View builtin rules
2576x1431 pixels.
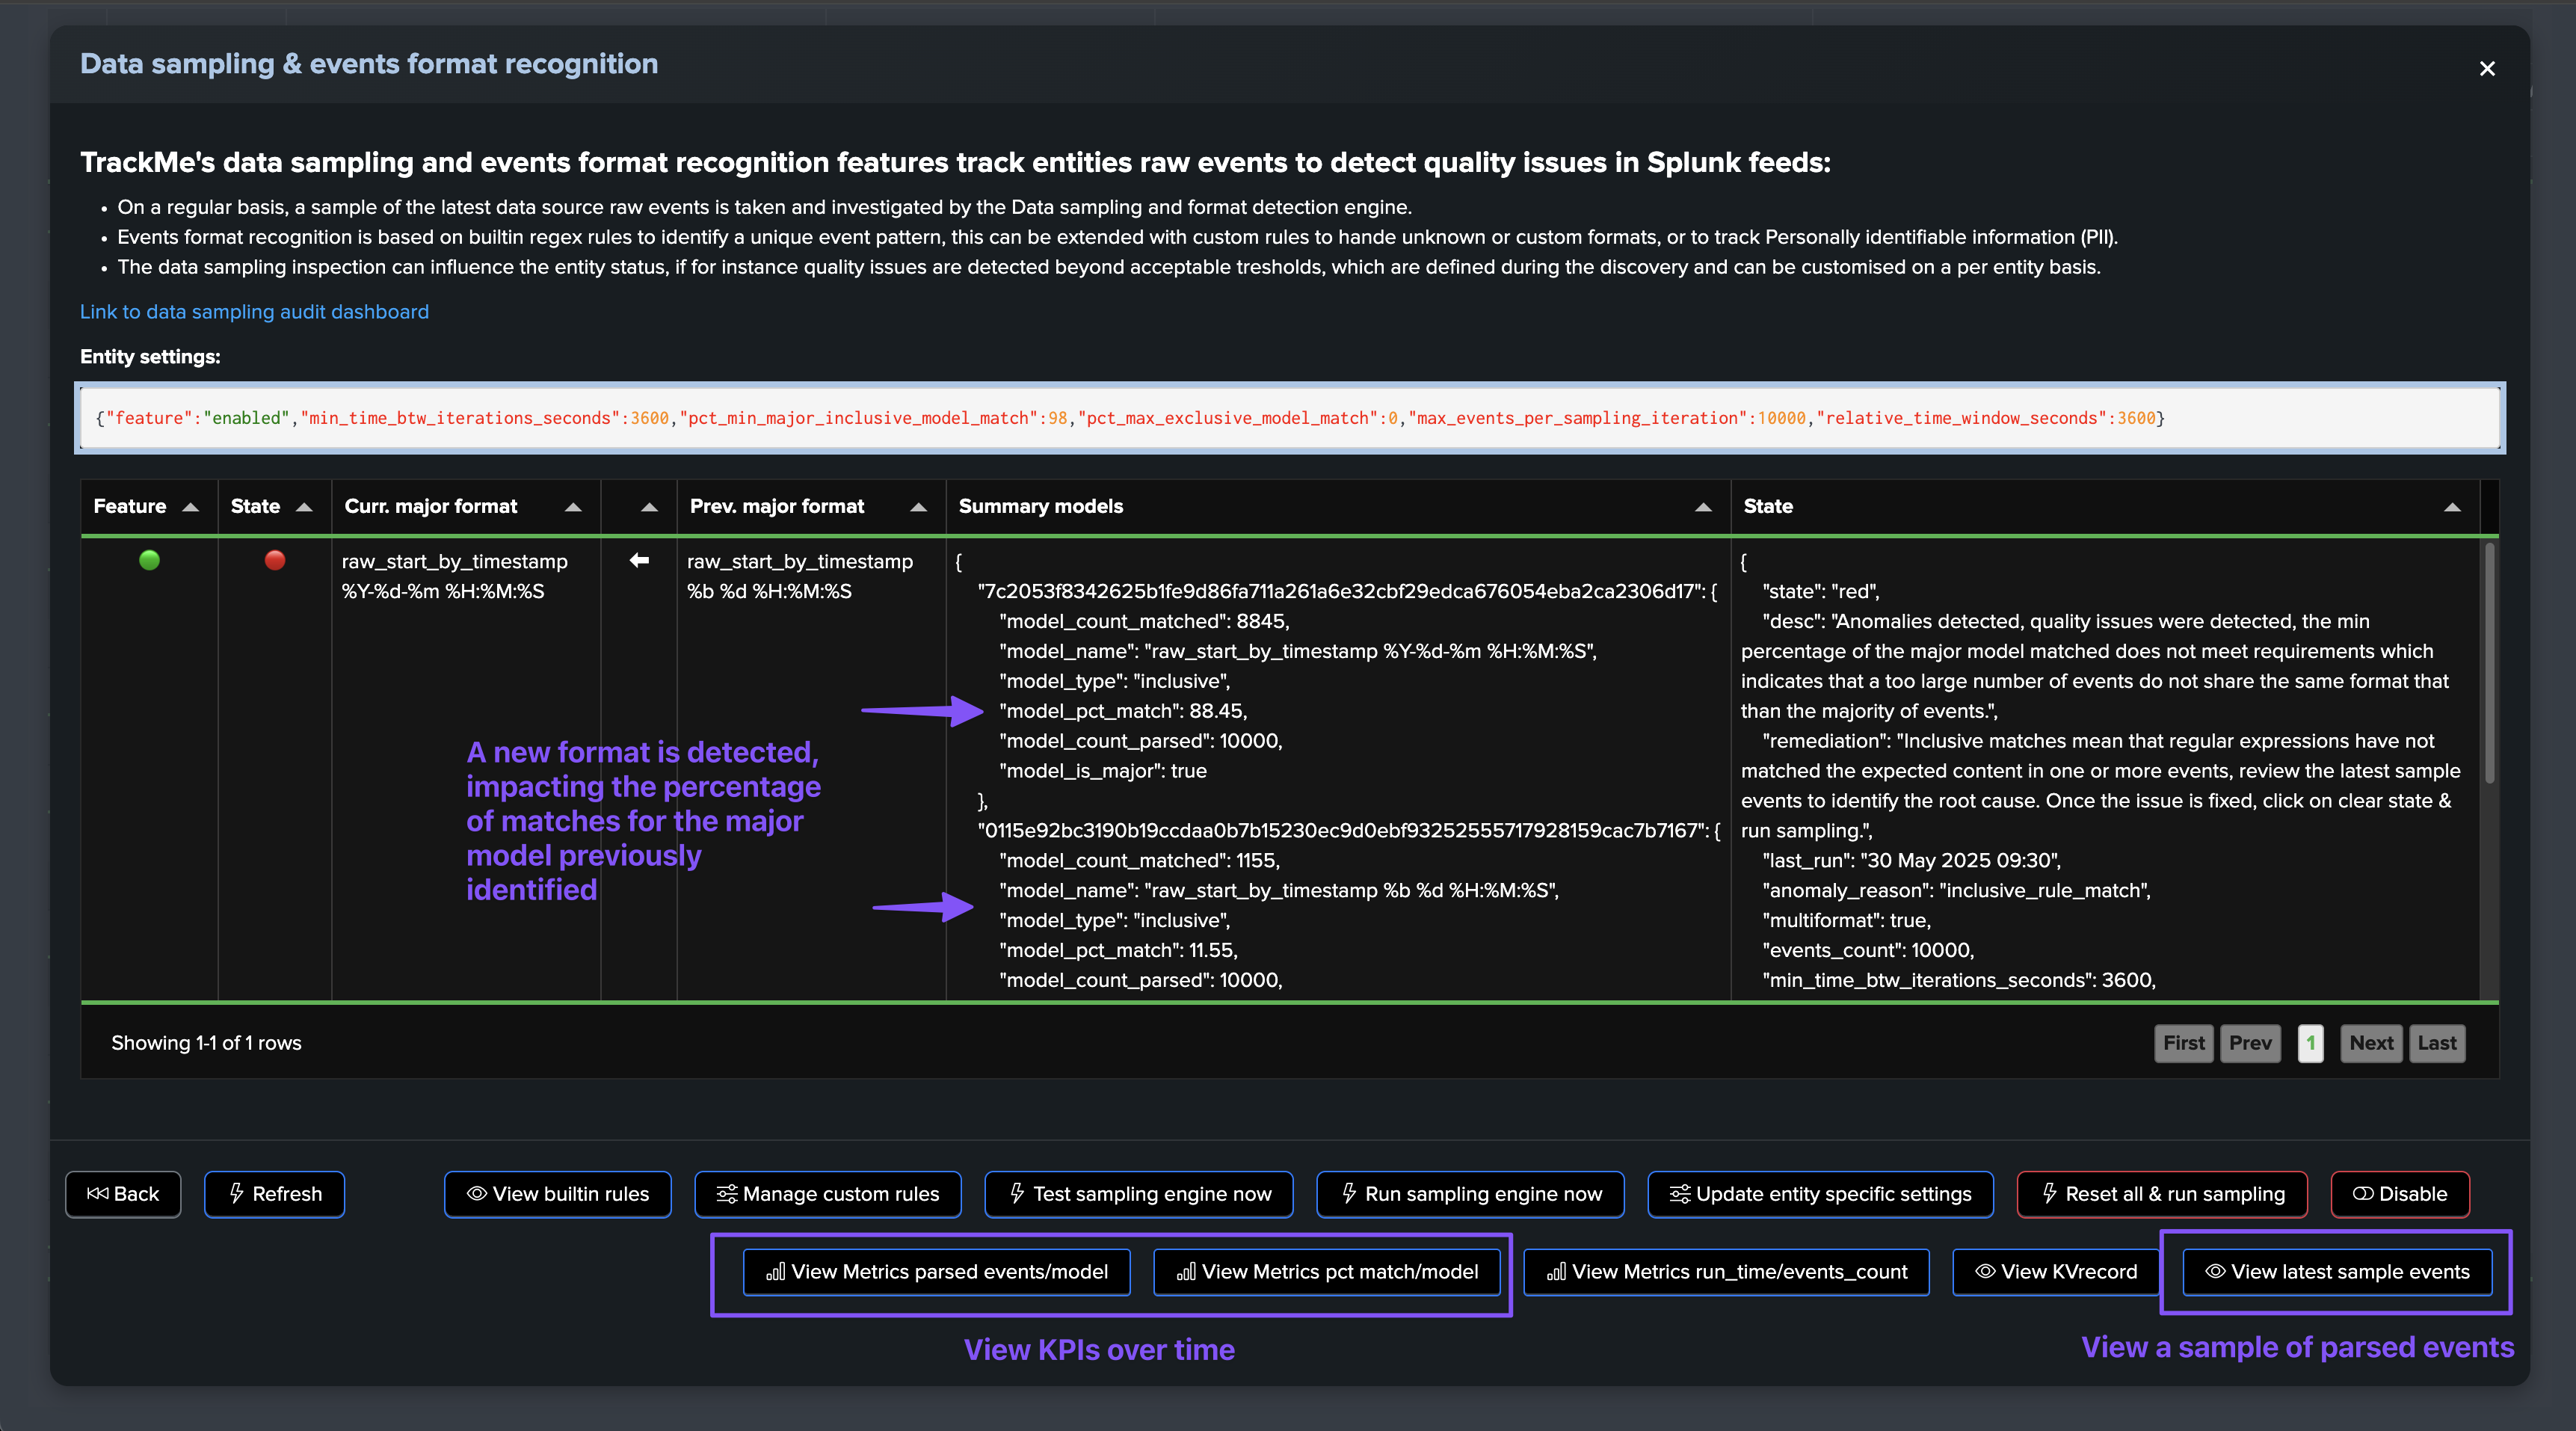[557, 1194]
